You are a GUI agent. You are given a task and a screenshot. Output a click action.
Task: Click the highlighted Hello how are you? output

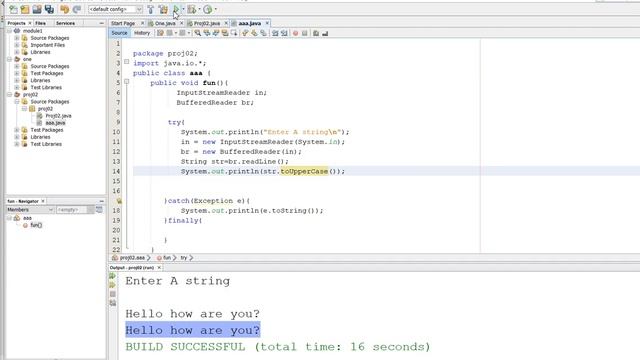192,330
